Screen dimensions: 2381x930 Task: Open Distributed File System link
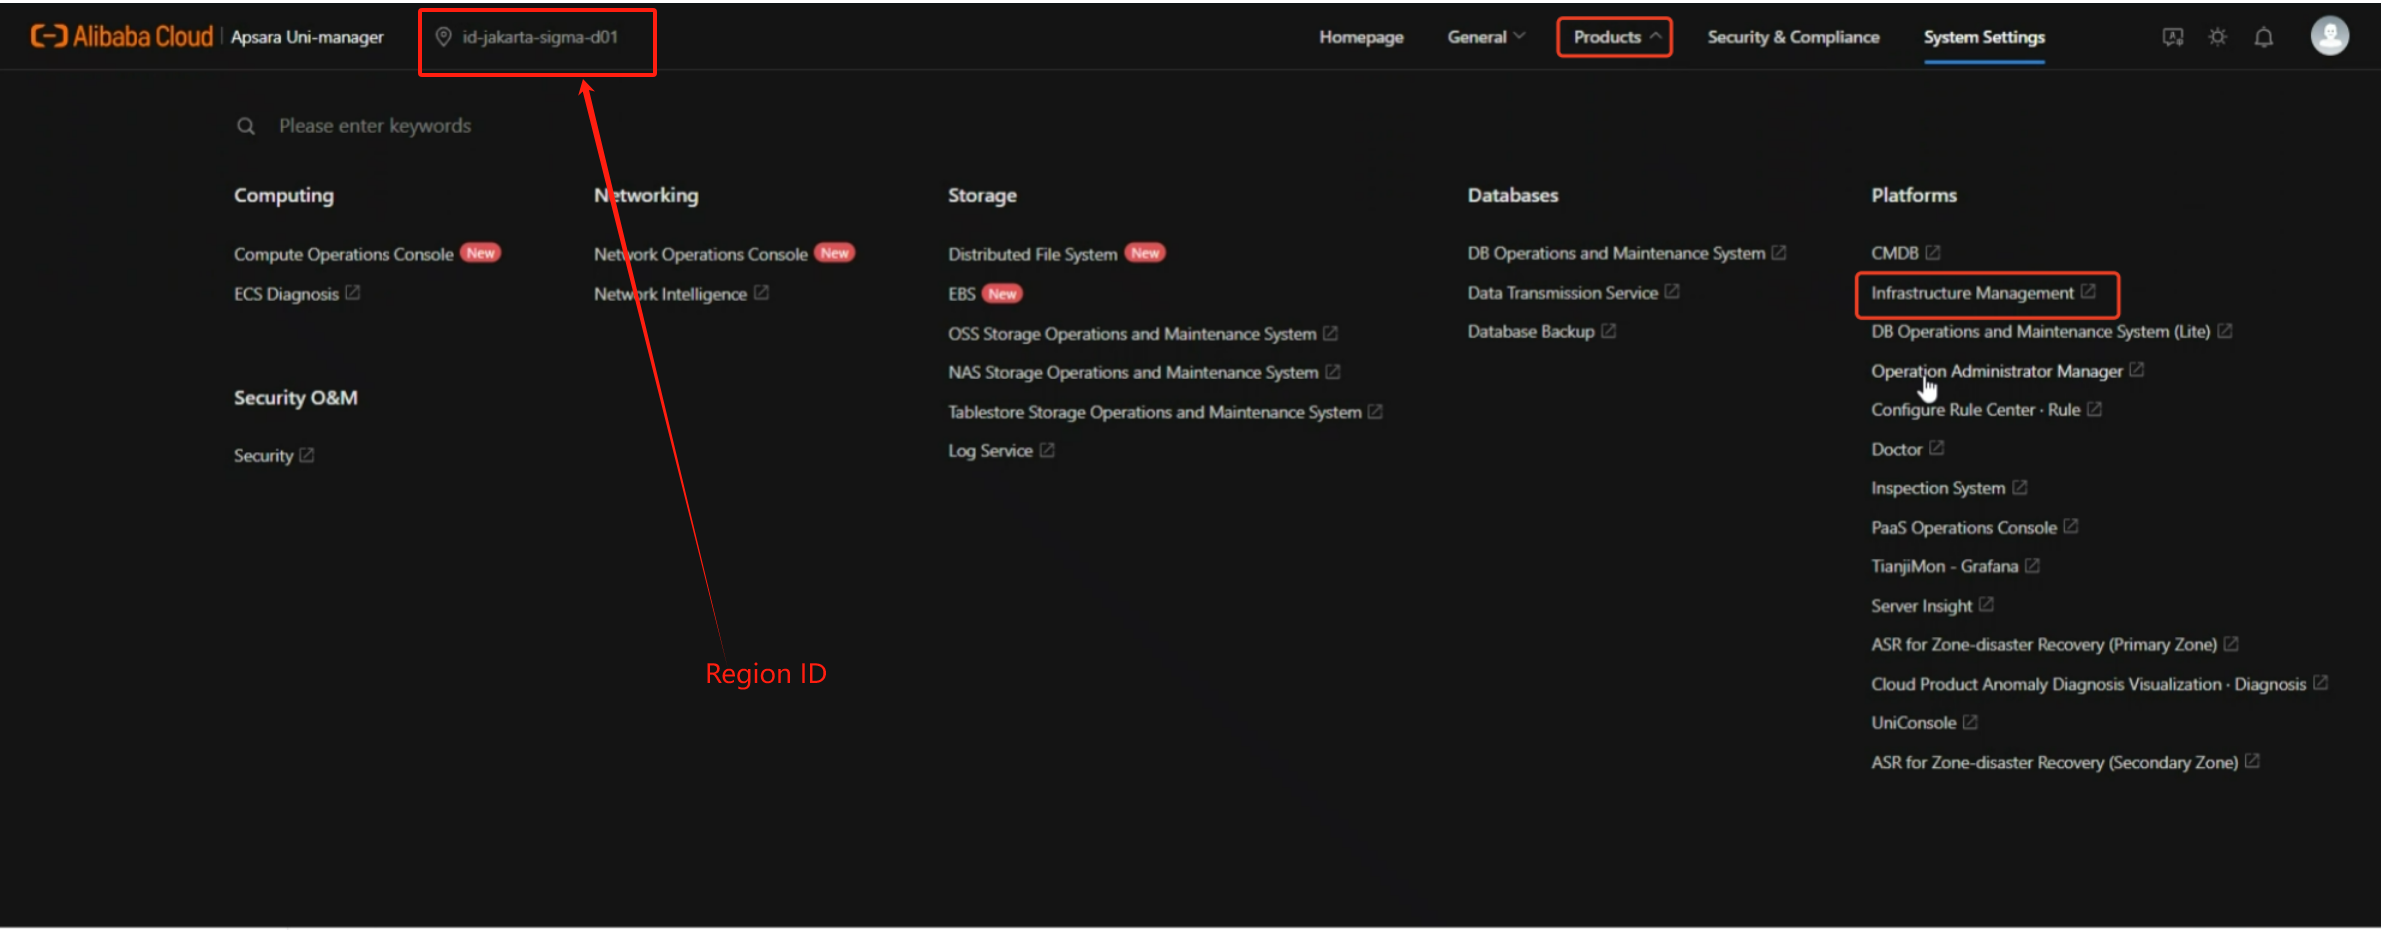(1032, 254)
